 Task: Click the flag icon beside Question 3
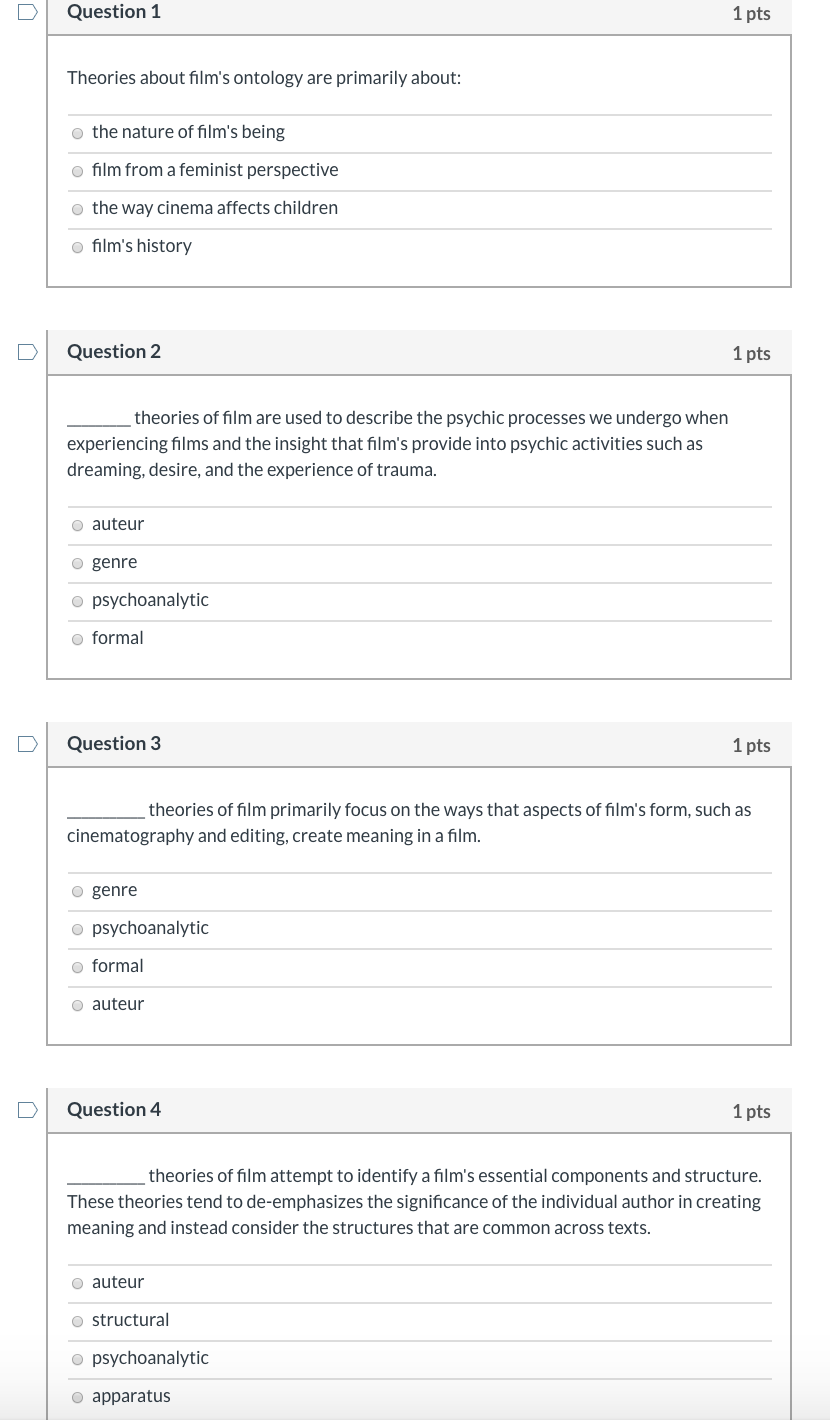[27, 742]
